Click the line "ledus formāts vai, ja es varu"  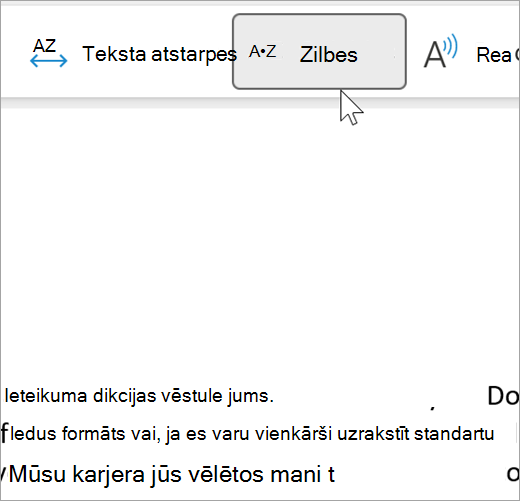click(171, 434)
